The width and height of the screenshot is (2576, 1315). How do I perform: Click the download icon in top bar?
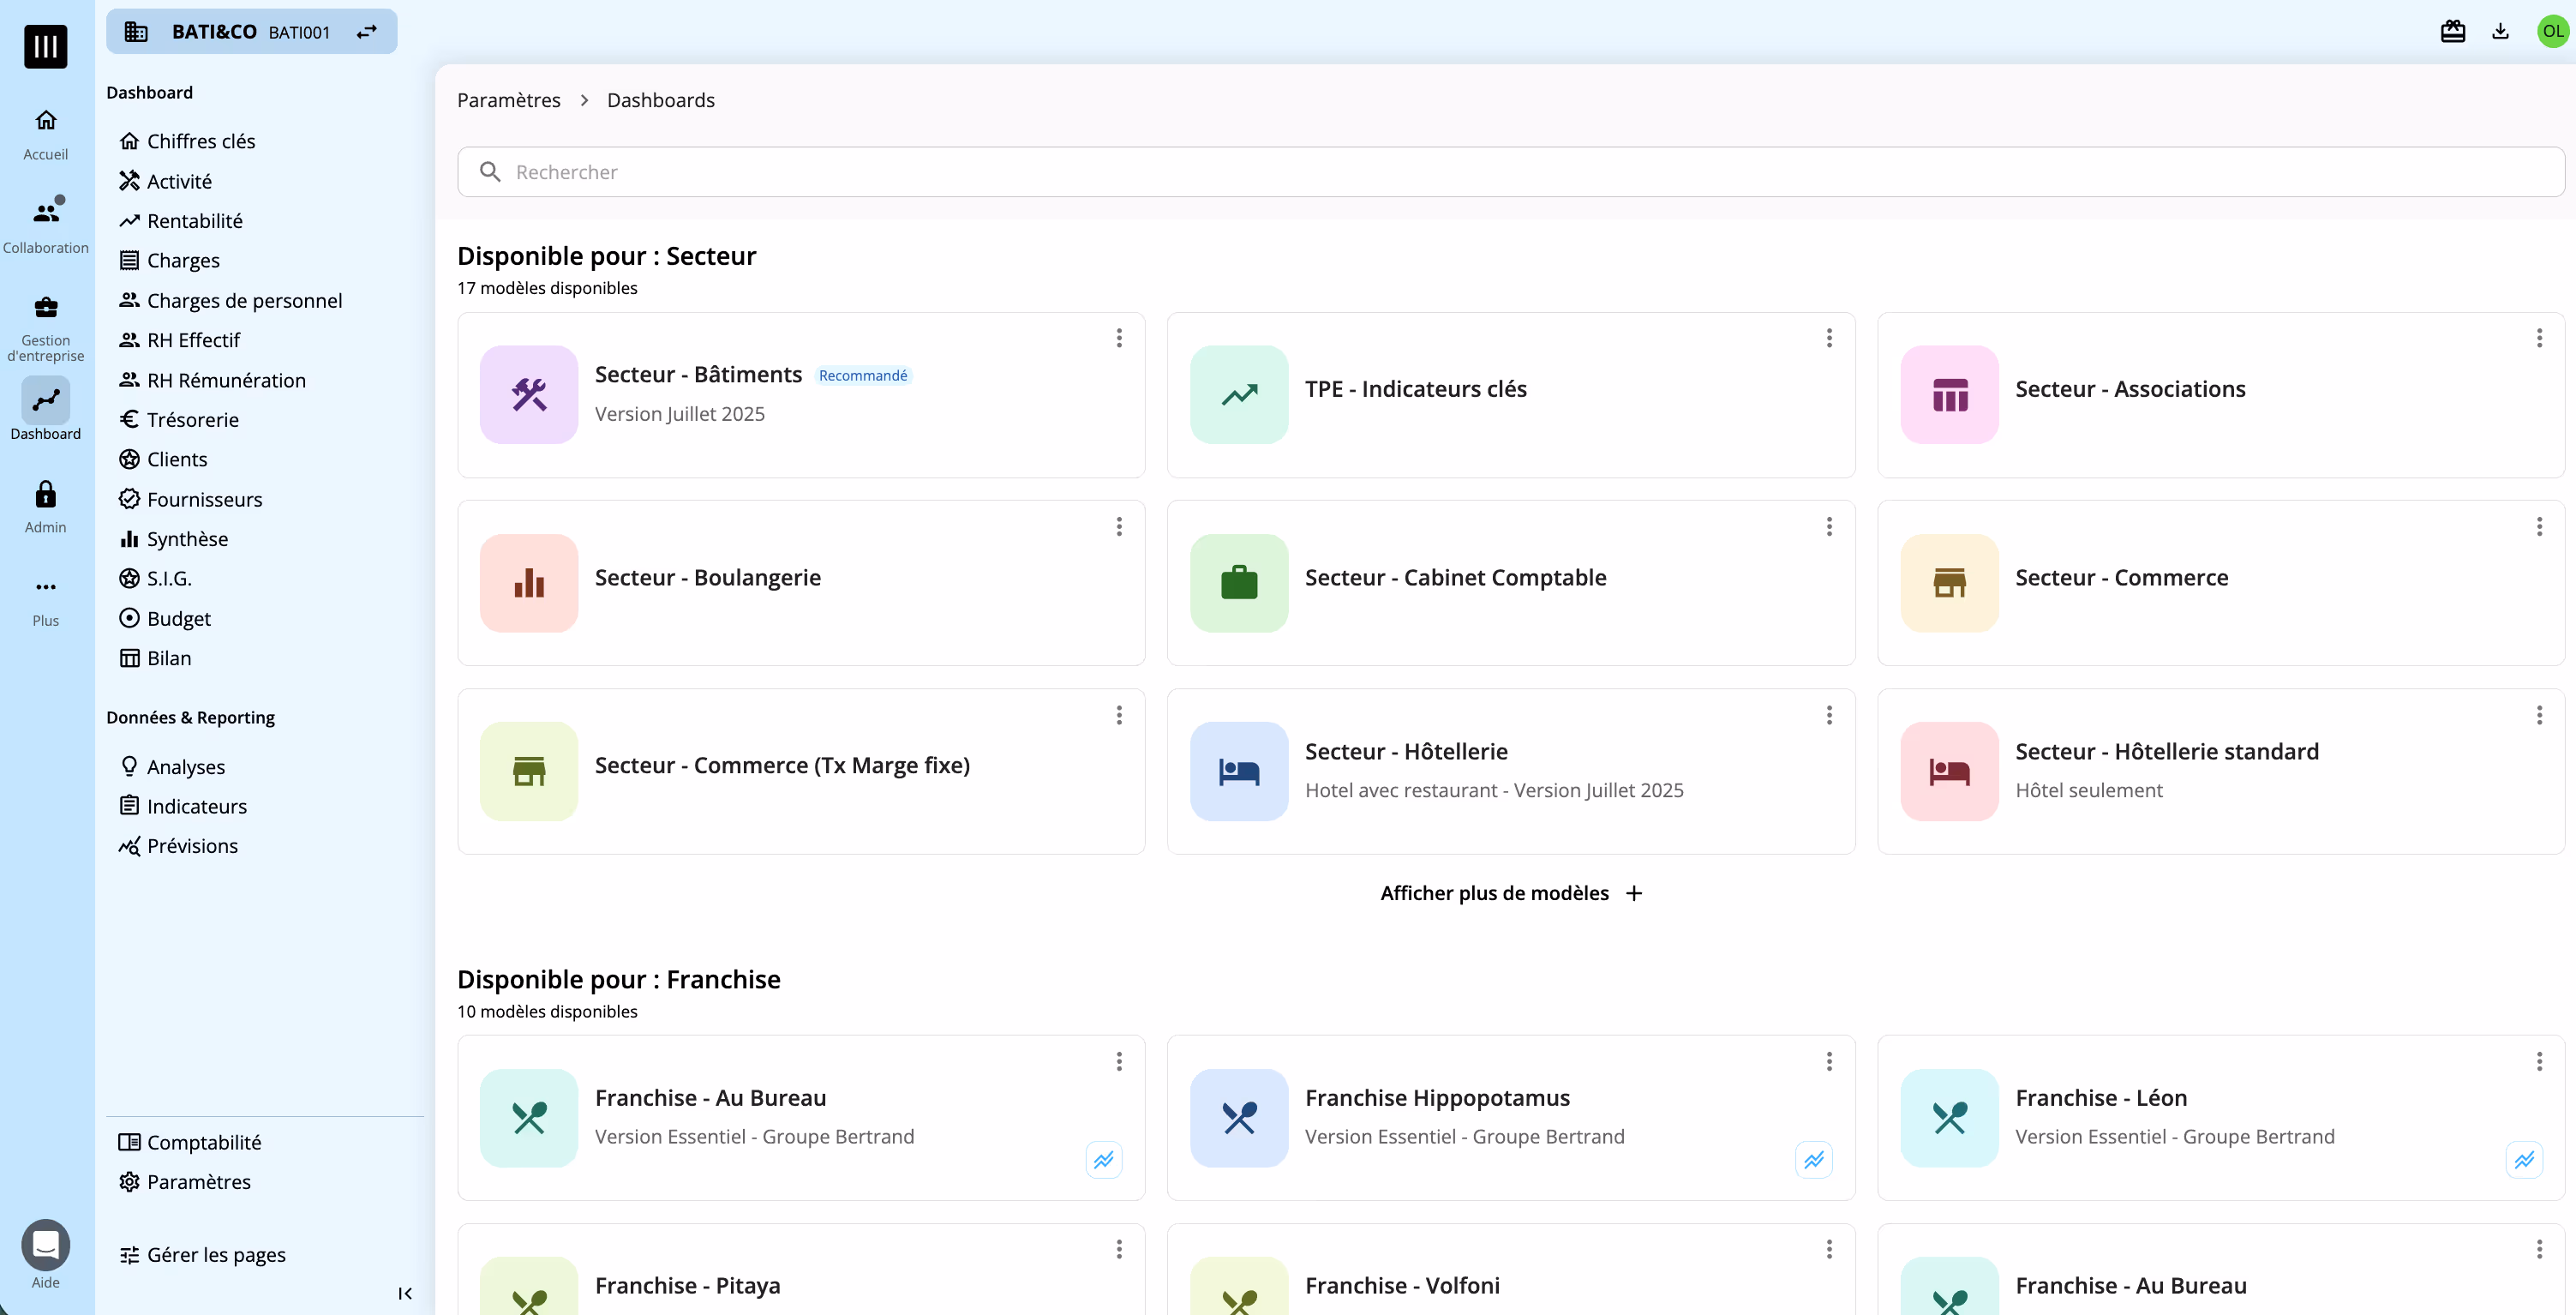tap(2500, 31)
